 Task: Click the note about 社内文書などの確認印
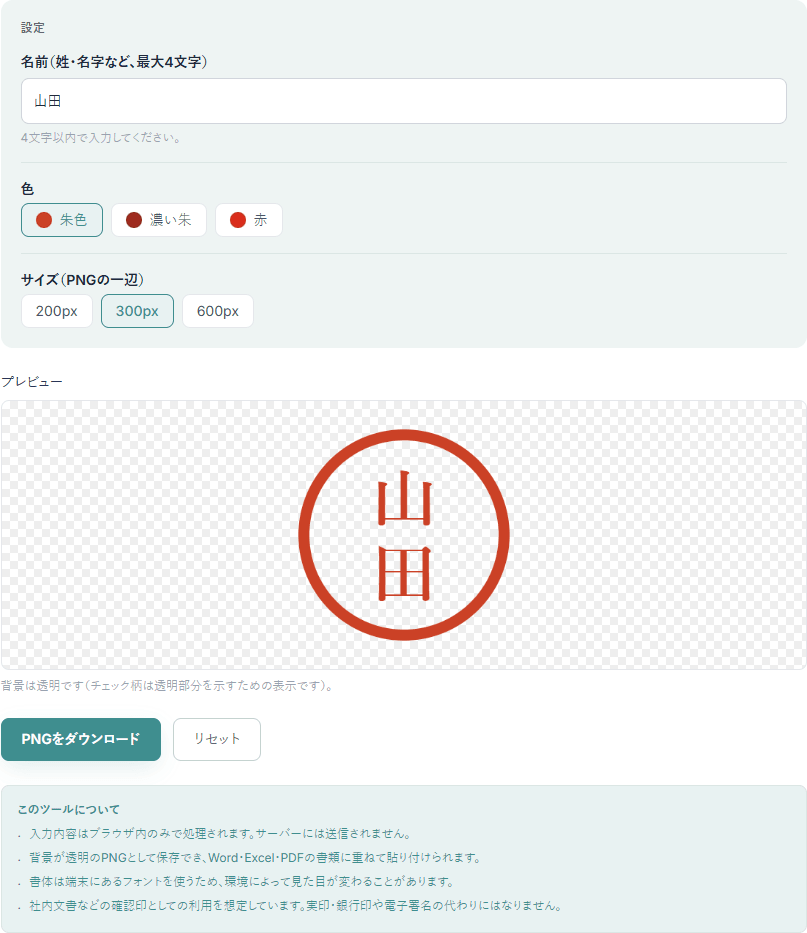[x=296, y=906]
